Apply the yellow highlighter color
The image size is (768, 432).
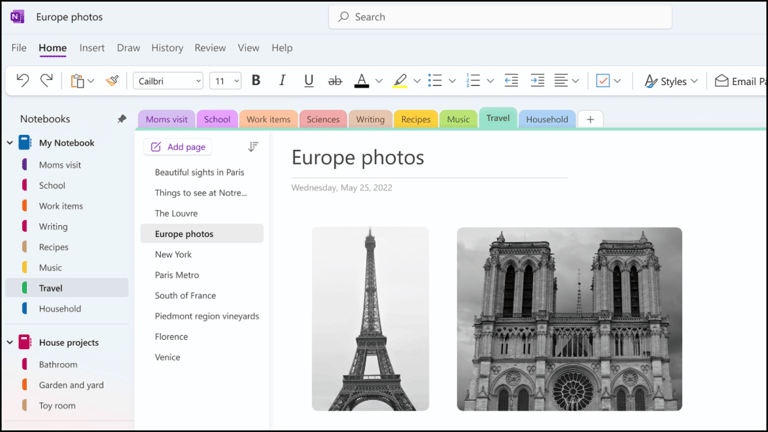tap(400, 81)
